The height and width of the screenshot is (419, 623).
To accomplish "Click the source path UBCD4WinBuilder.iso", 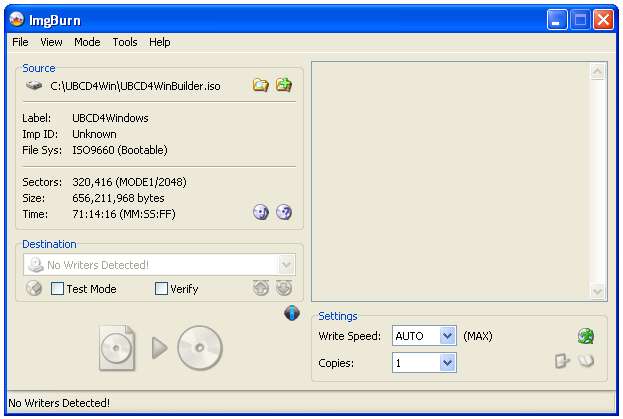I will 135,86.
